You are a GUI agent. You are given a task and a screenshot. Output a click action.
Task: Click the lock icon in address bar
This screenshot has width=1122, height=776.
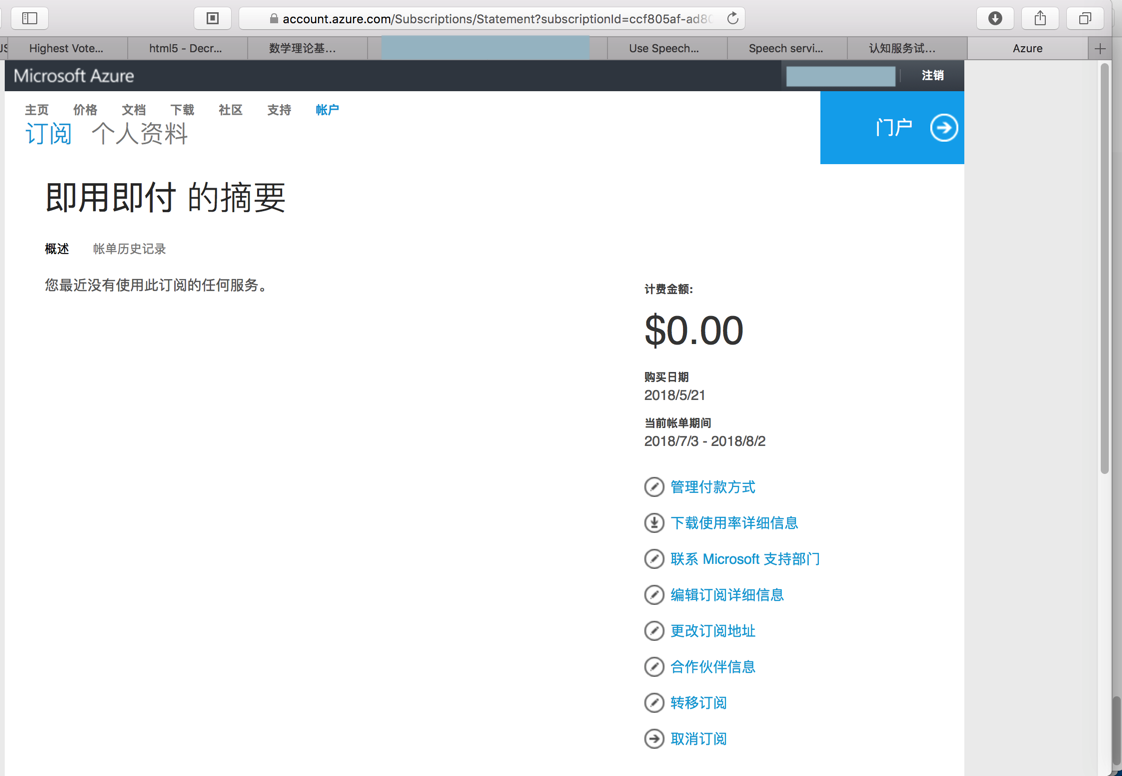tap(273, 19)
